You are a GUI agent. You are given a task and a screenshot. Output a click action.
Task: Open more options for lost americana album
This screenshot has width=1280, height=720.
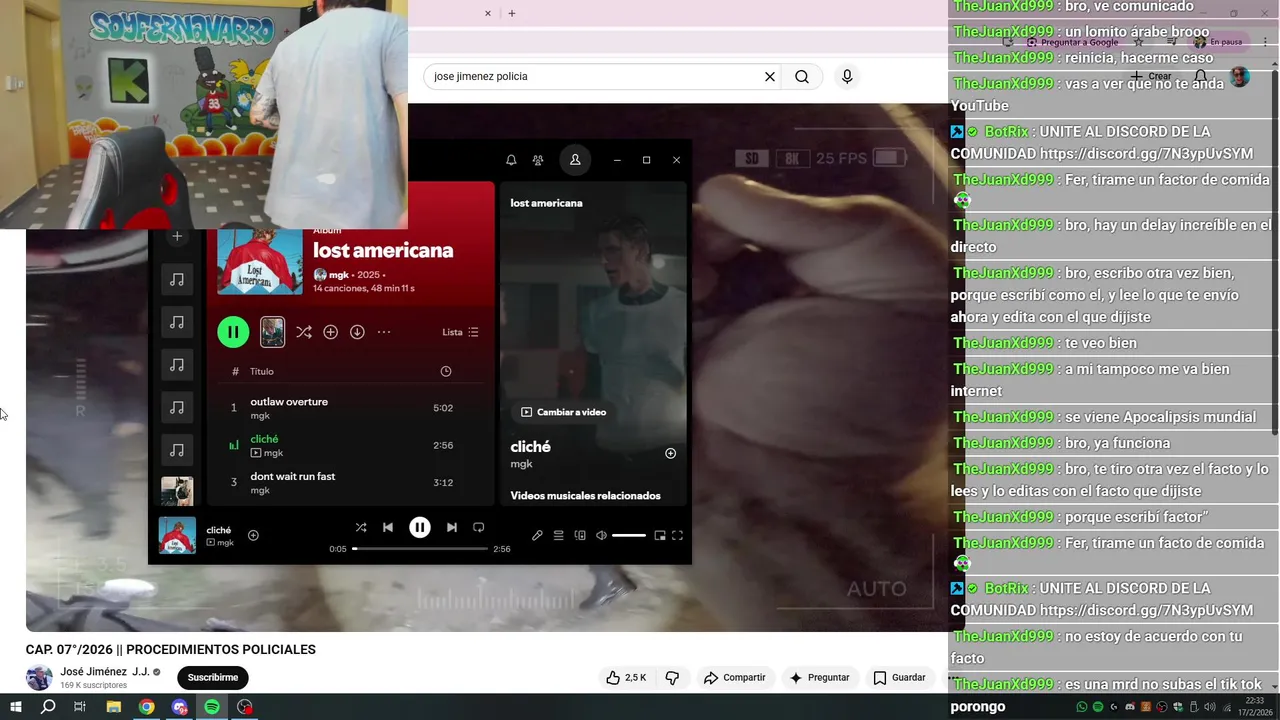(384, 332)
